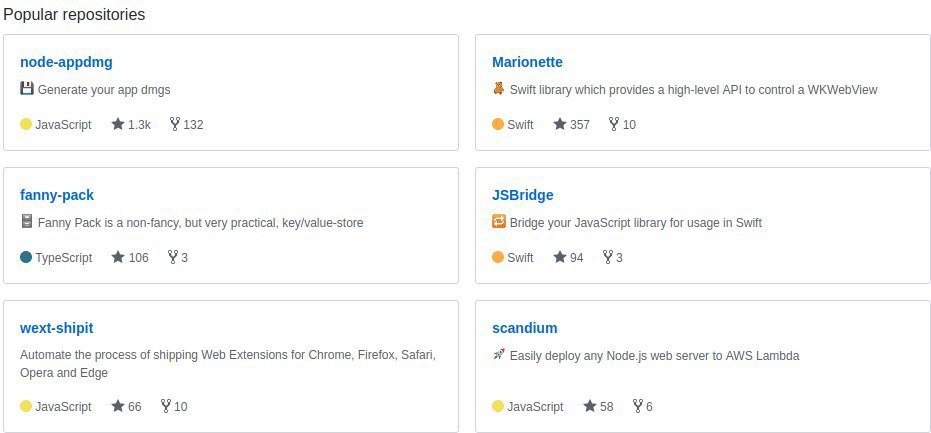Click the teal TypeScript language dot
The width and height of the screenshot is (931, 433).
tap(26, 257)
